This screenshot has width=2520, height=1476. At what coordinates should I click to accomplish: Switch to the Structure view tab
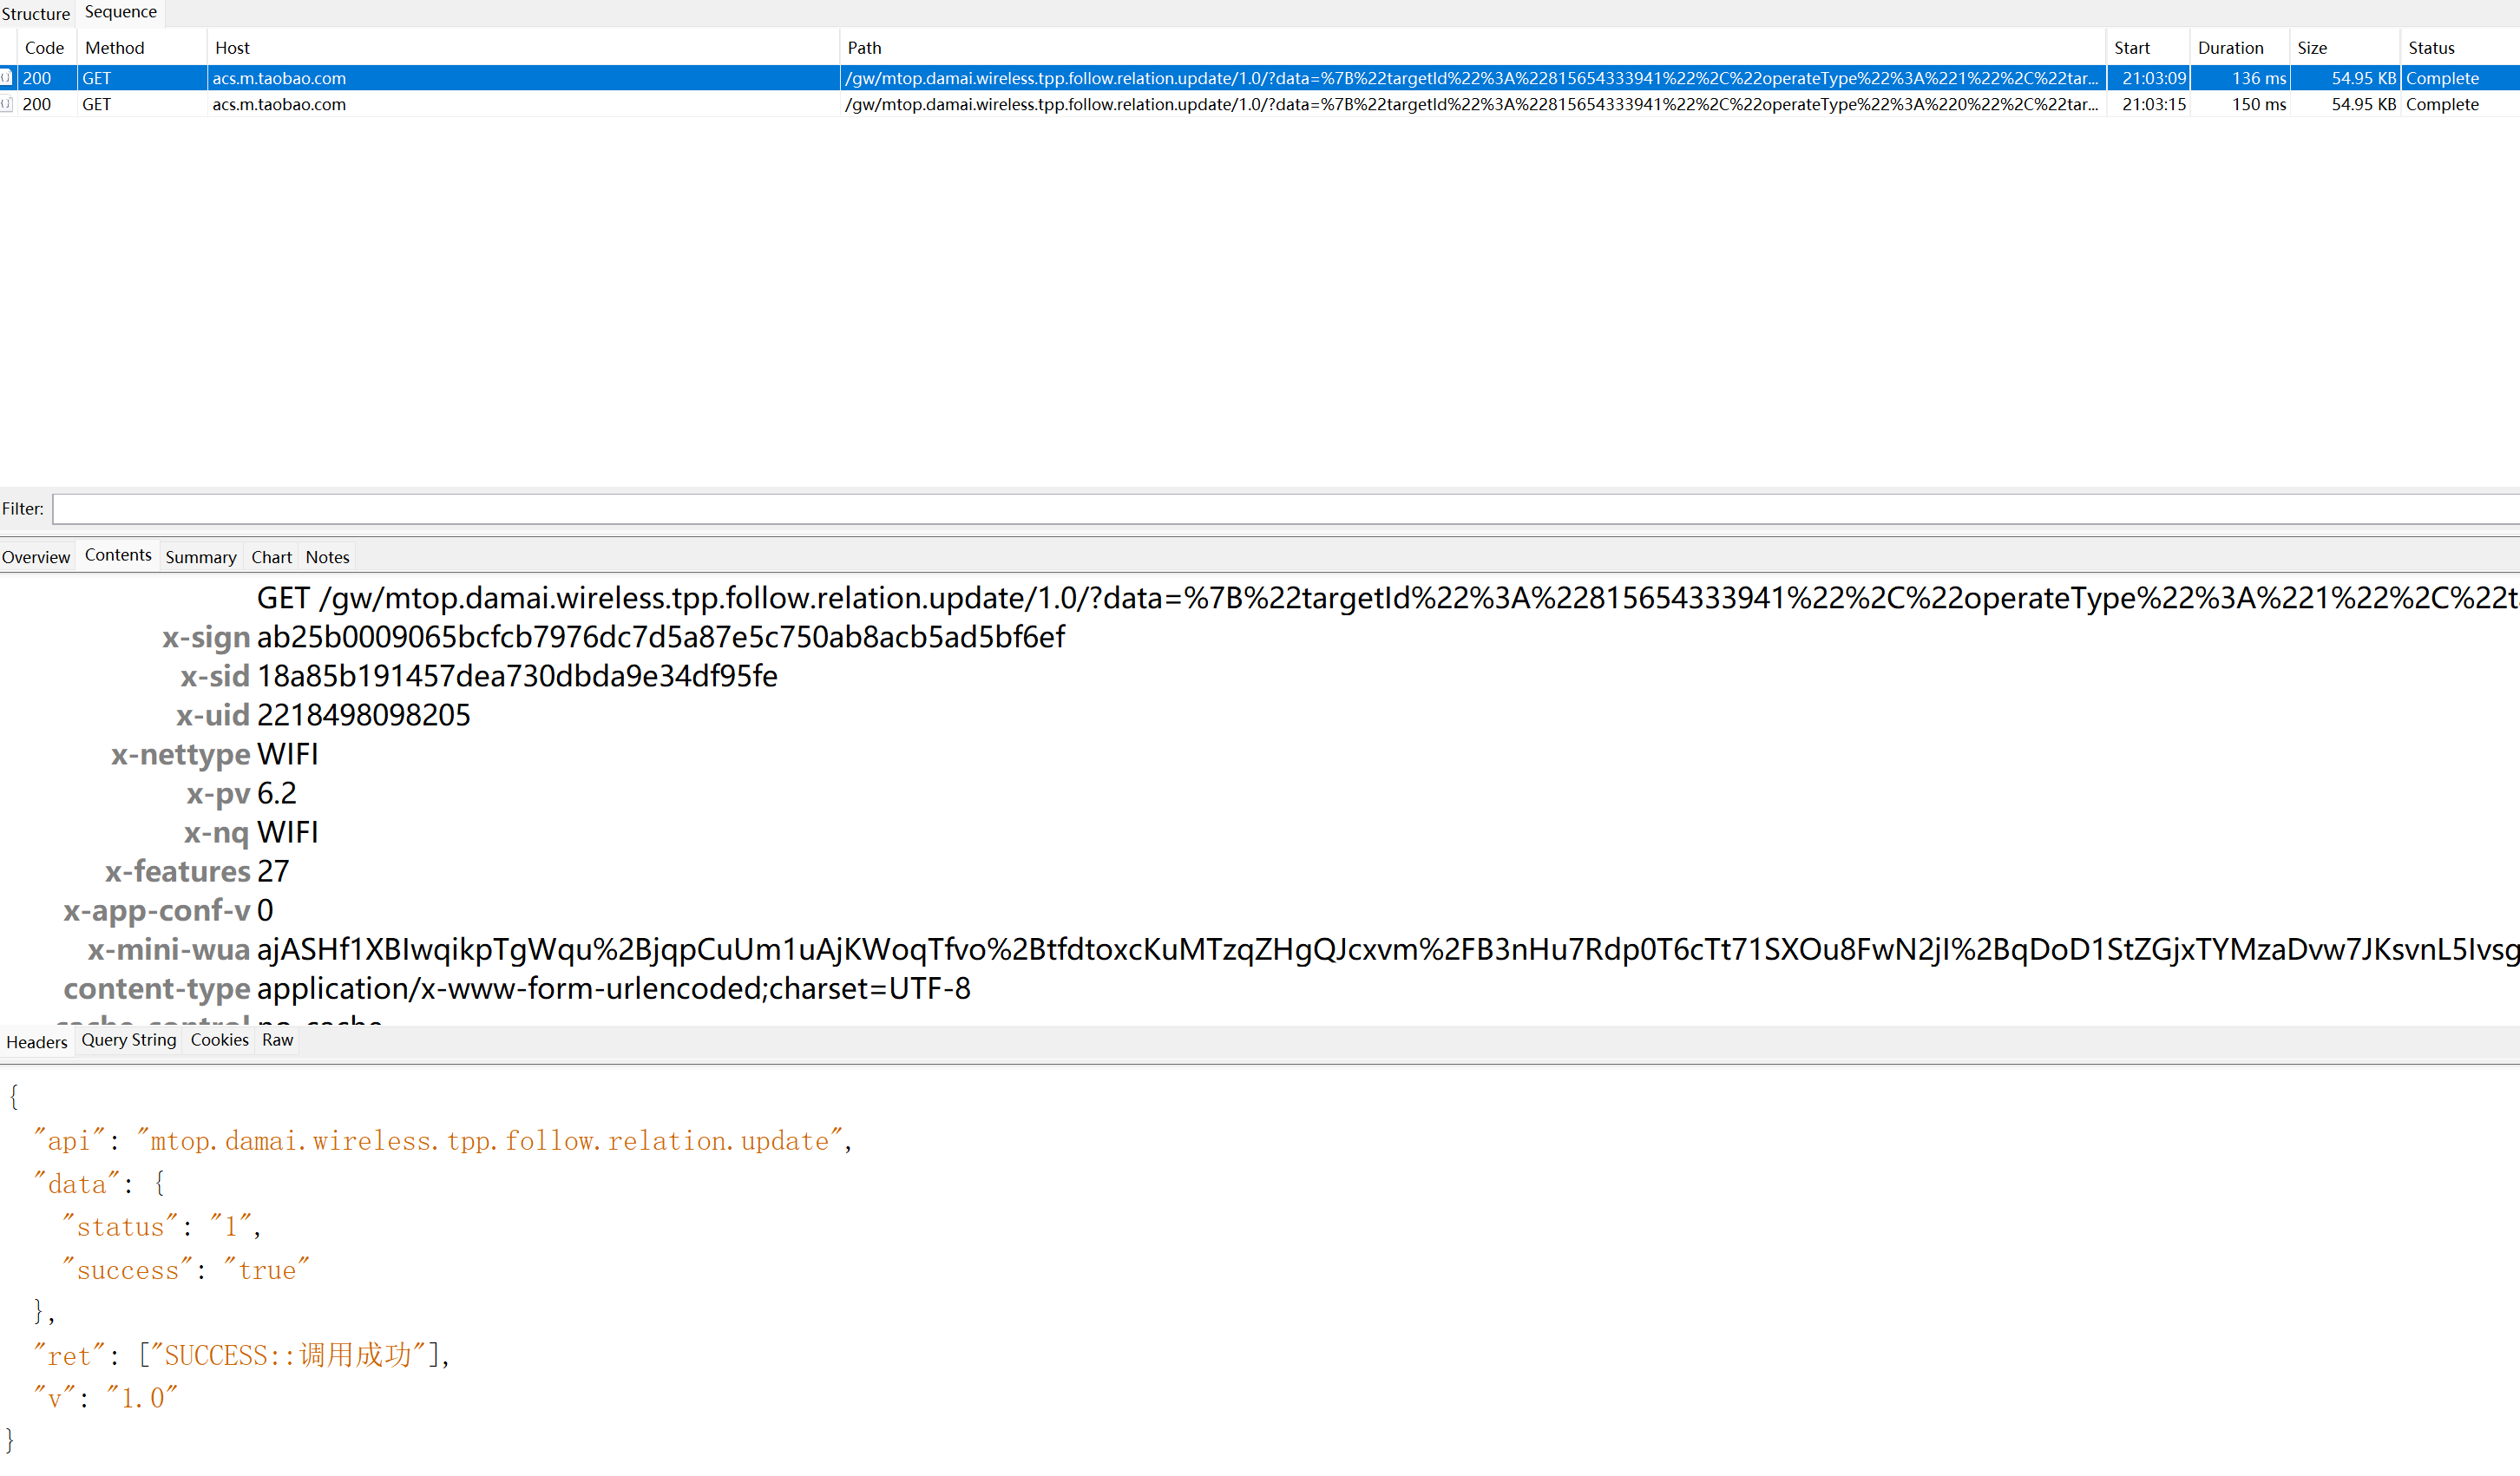36,14
